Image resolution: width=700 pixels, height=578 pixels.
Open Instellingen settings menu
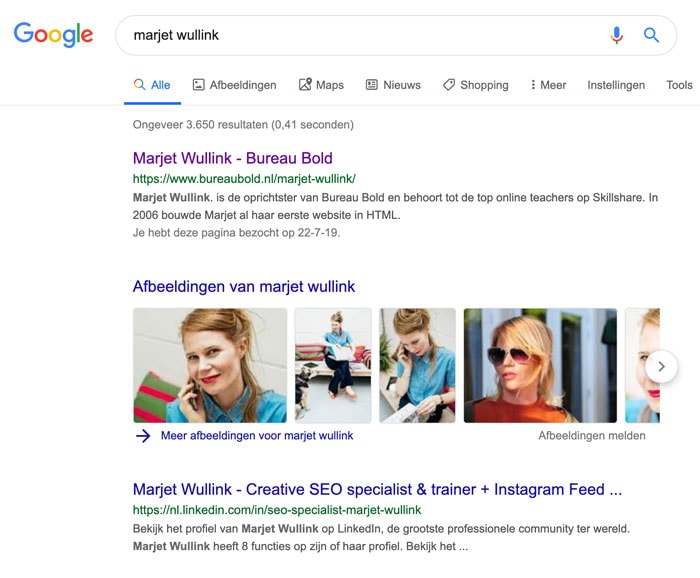pos(616,85)
